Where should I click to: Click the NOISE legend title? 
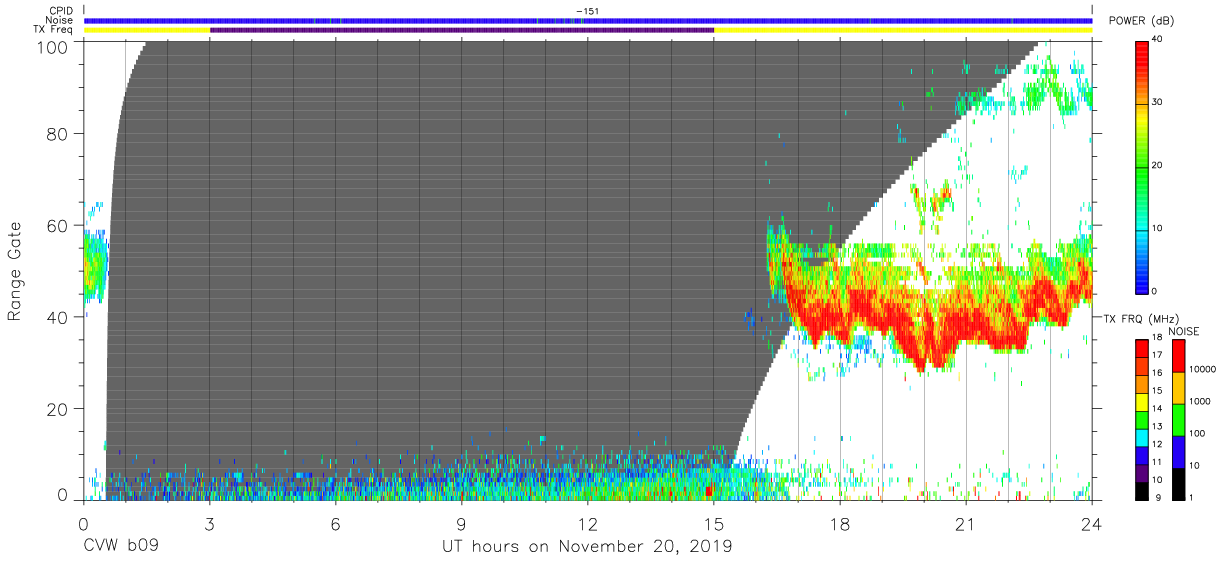point(1183,331)
